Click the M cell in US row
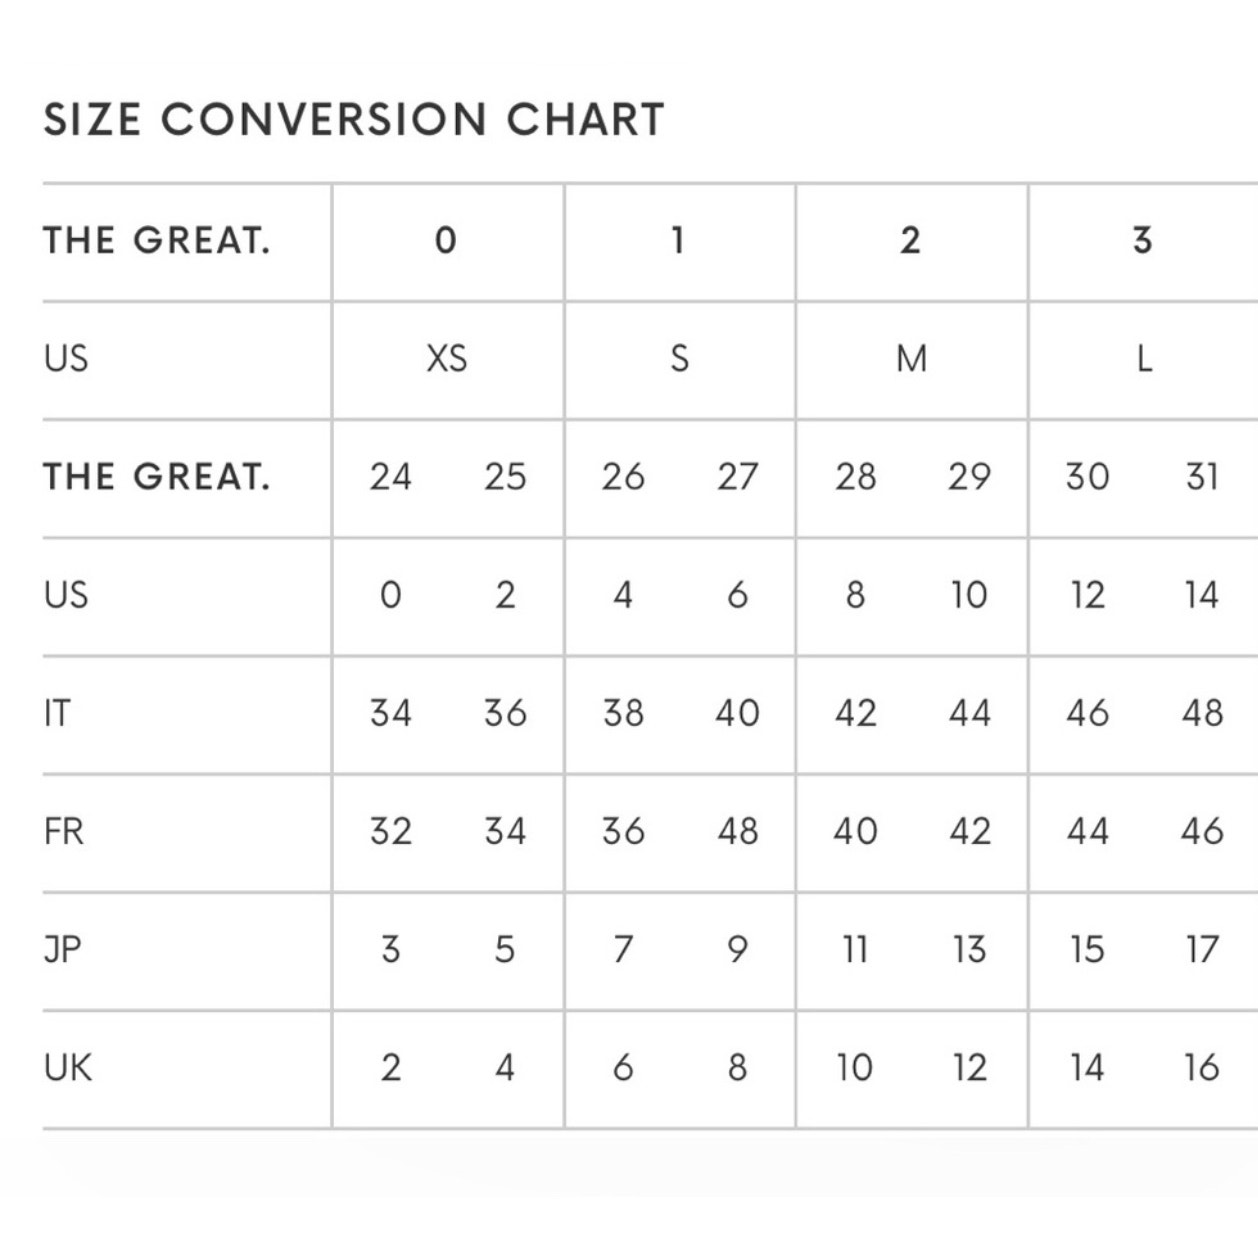The image size is (1258, 1258). [x=911, y=358]
